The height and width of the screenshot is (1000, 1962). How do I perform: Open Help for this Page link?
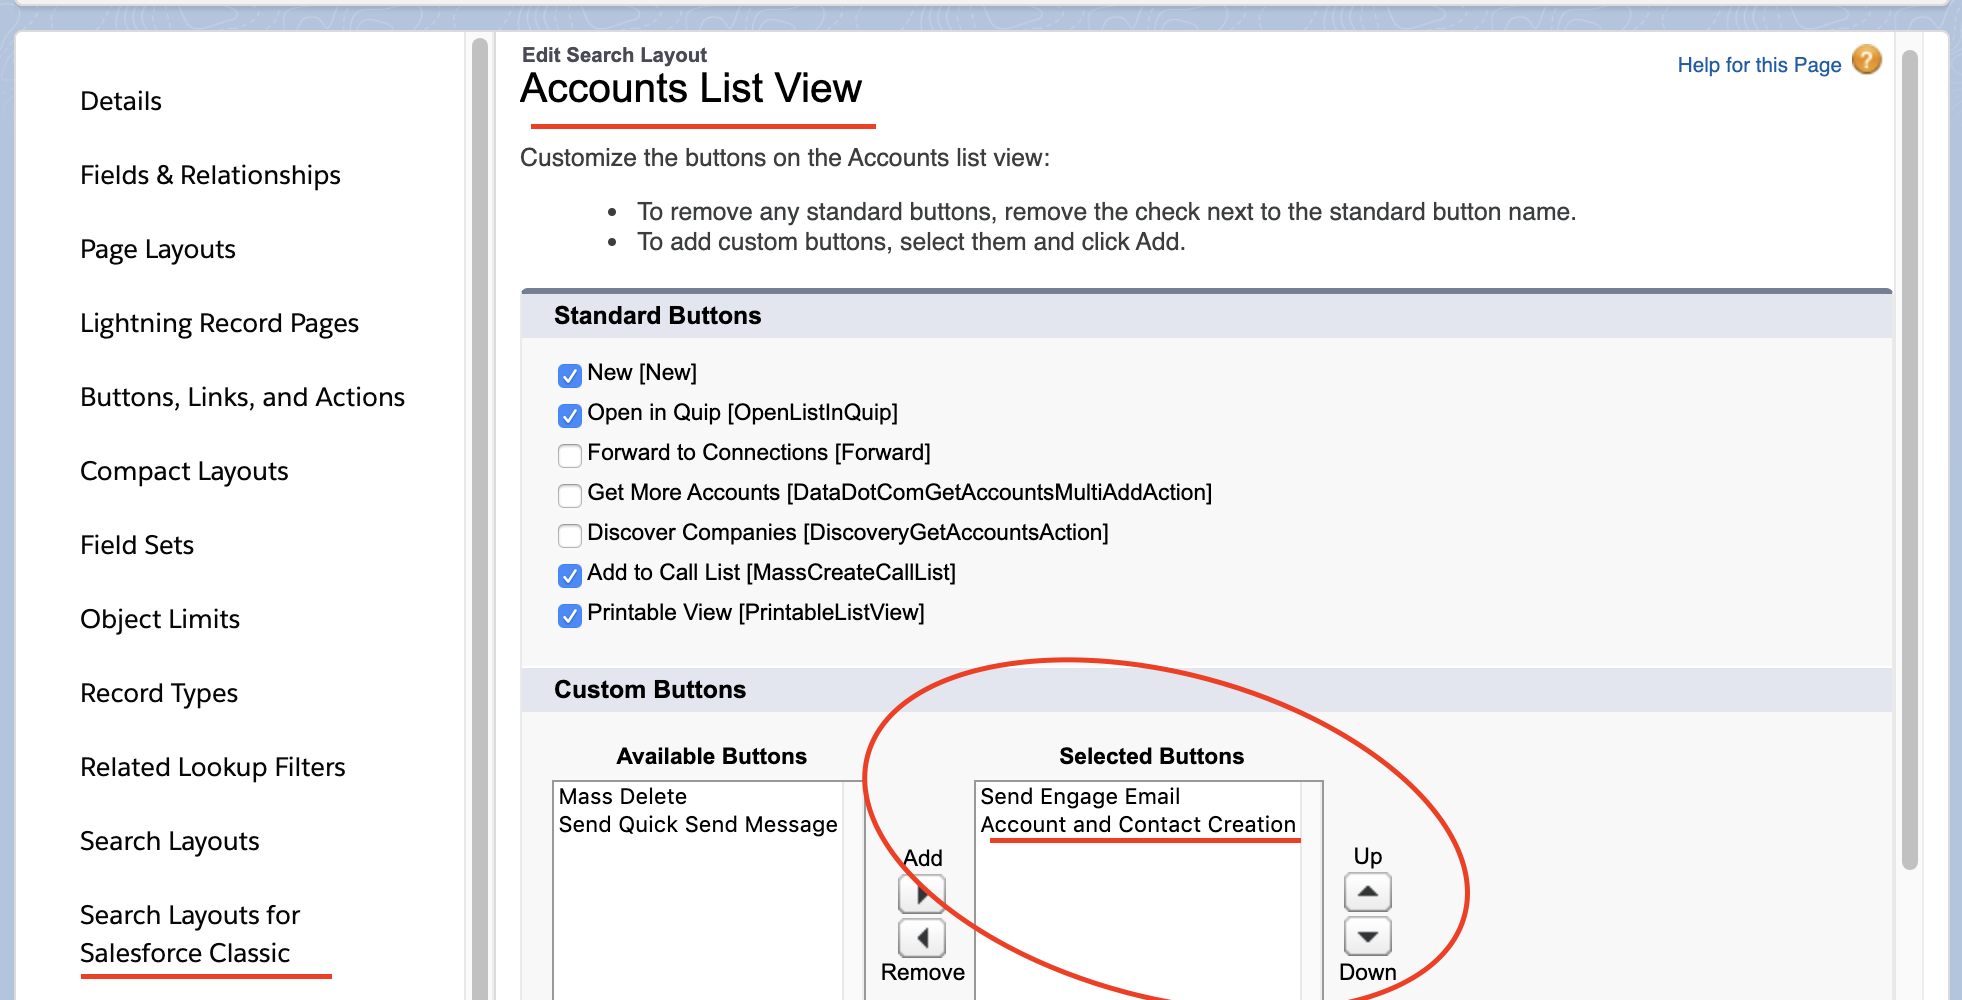click(1758, 65)
